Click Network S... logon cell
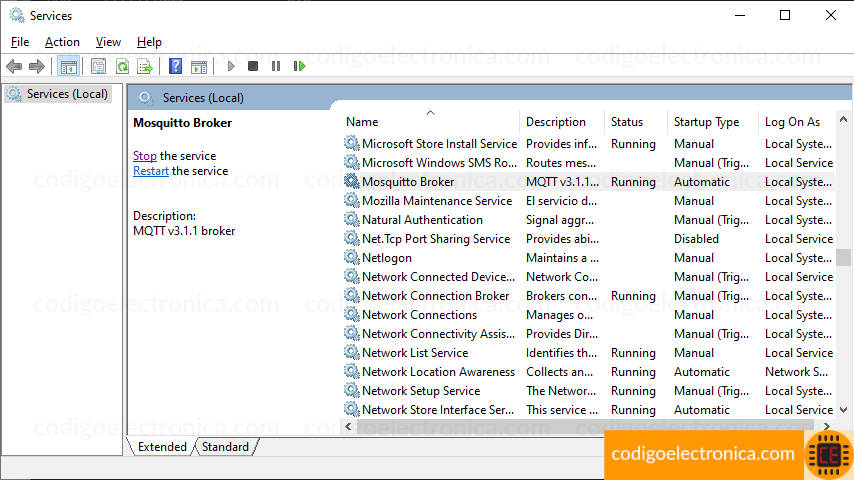Screen dimensions: 854x480 [796, 372]
